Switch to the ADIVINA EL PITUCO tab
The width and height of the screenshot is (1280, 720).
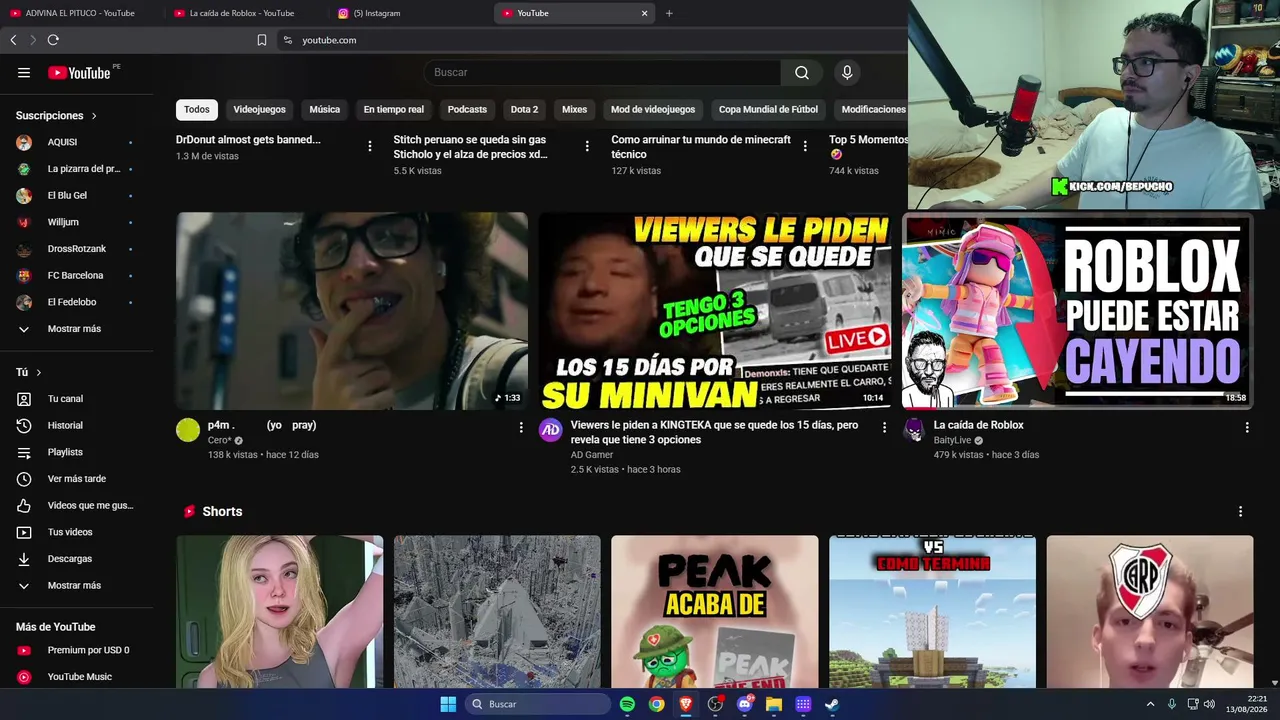click(x=80, y=13)
